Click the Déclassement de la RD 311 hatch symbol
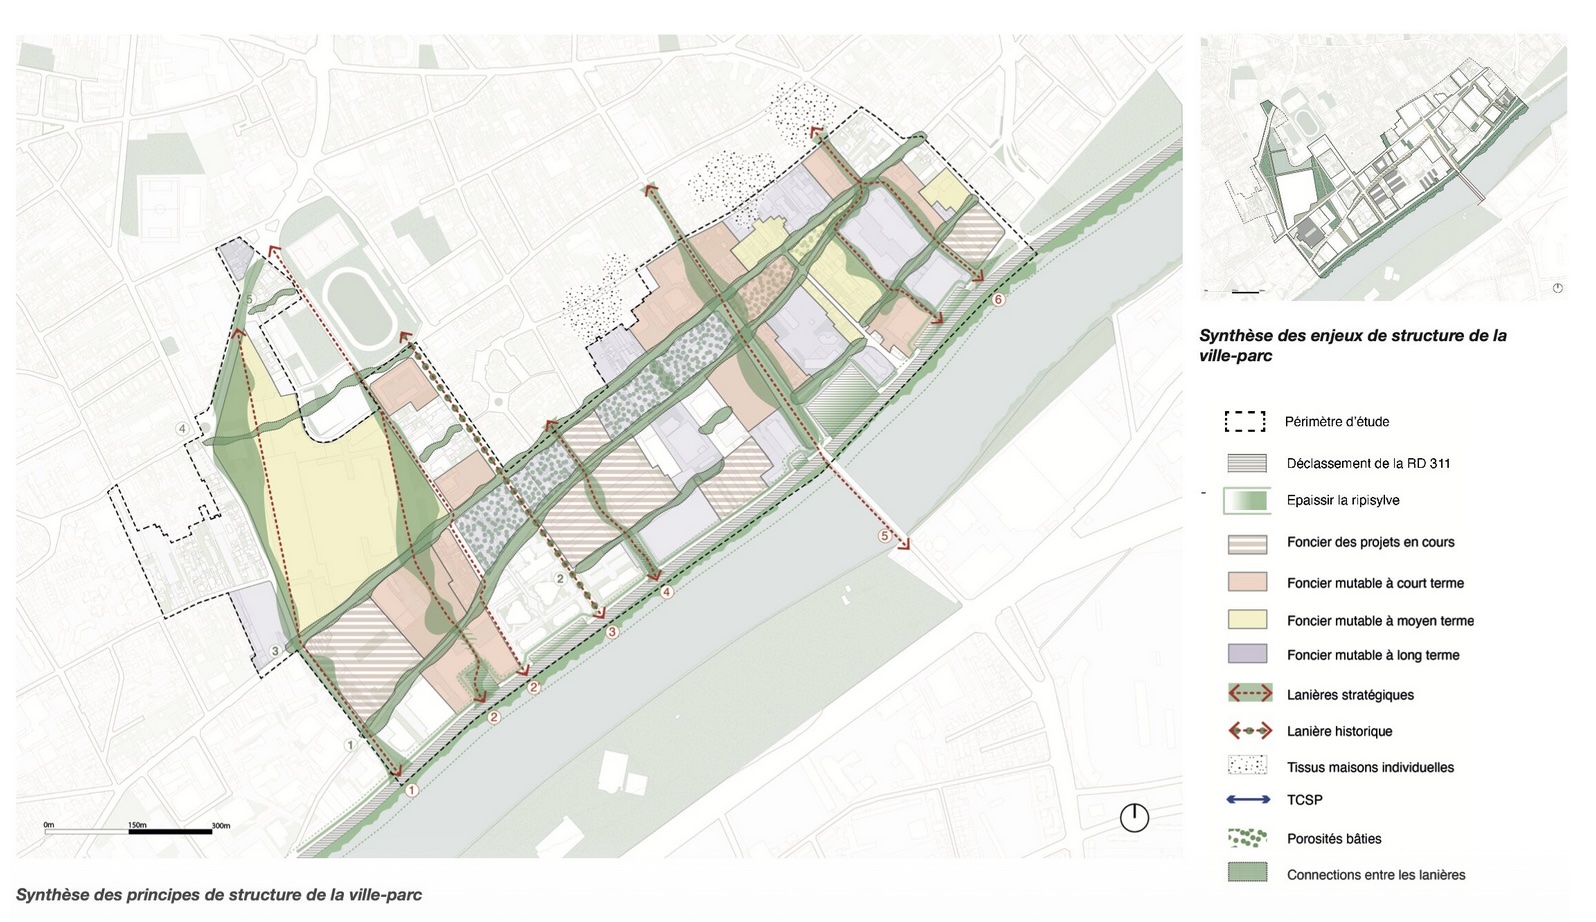 [x=1247, y=463]
